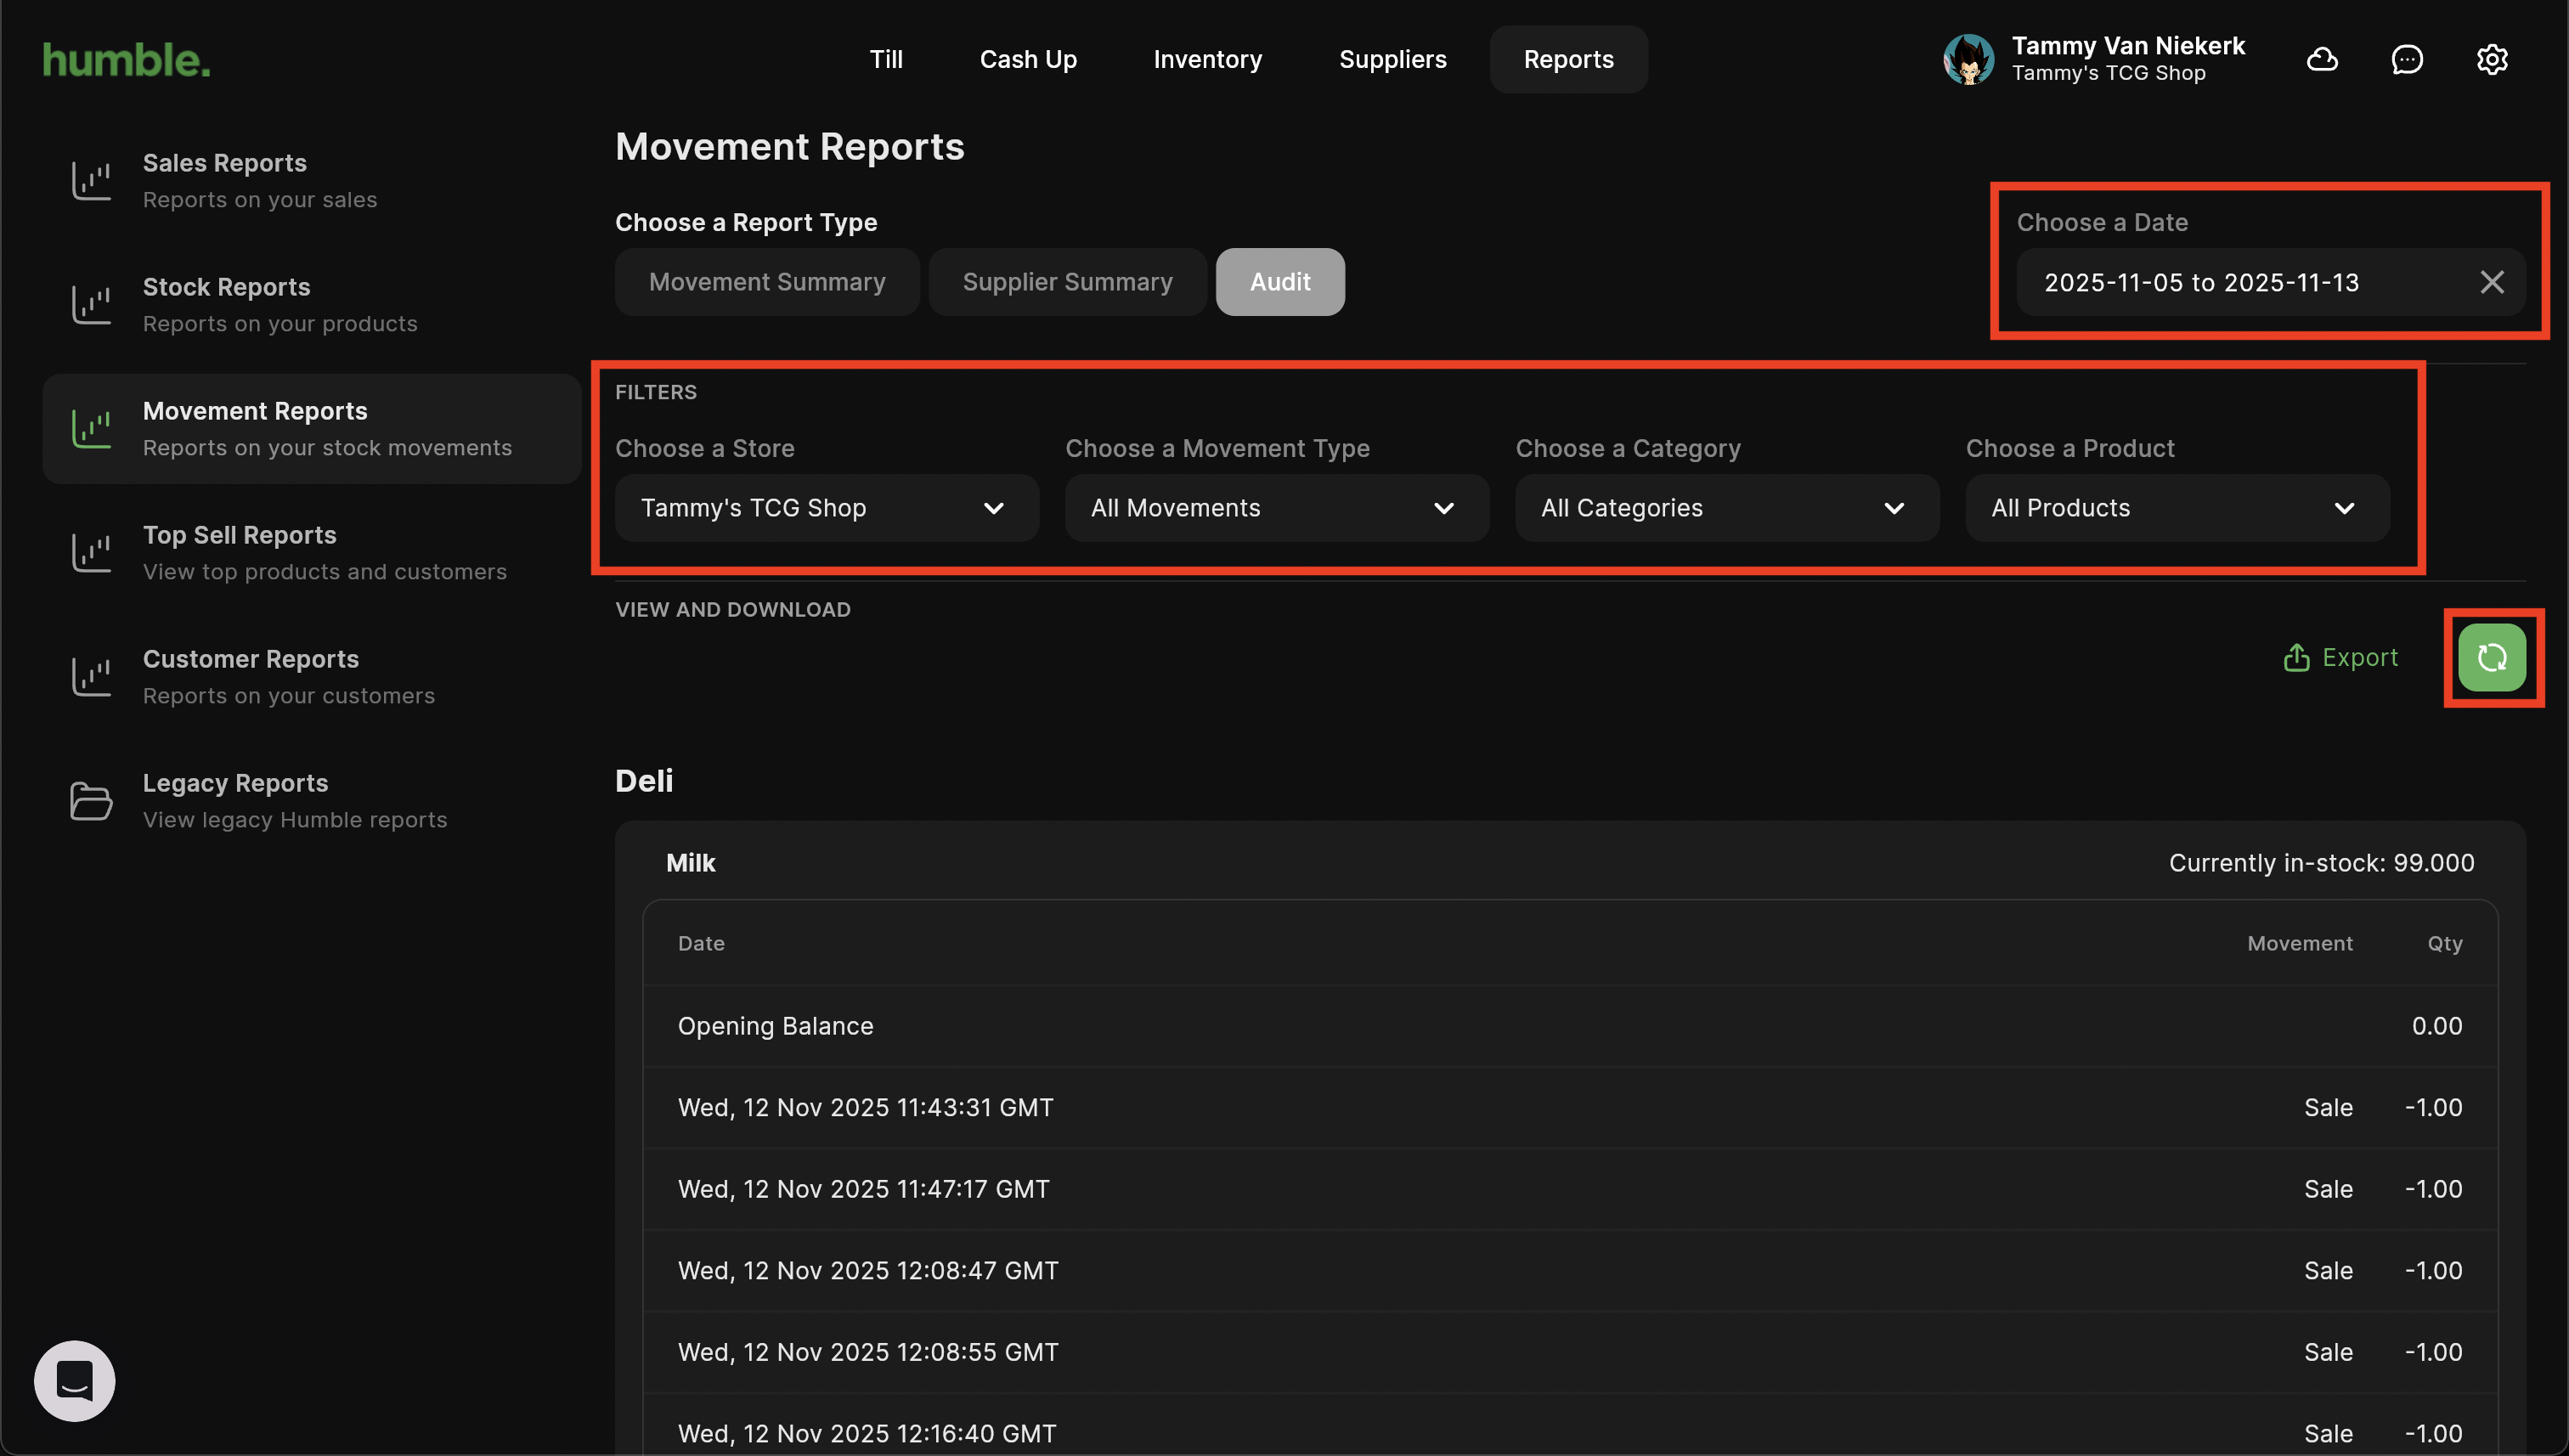Click the Legacy Reports folder icon
This screenshot has width=2569, height=1456.
point(91,801)
